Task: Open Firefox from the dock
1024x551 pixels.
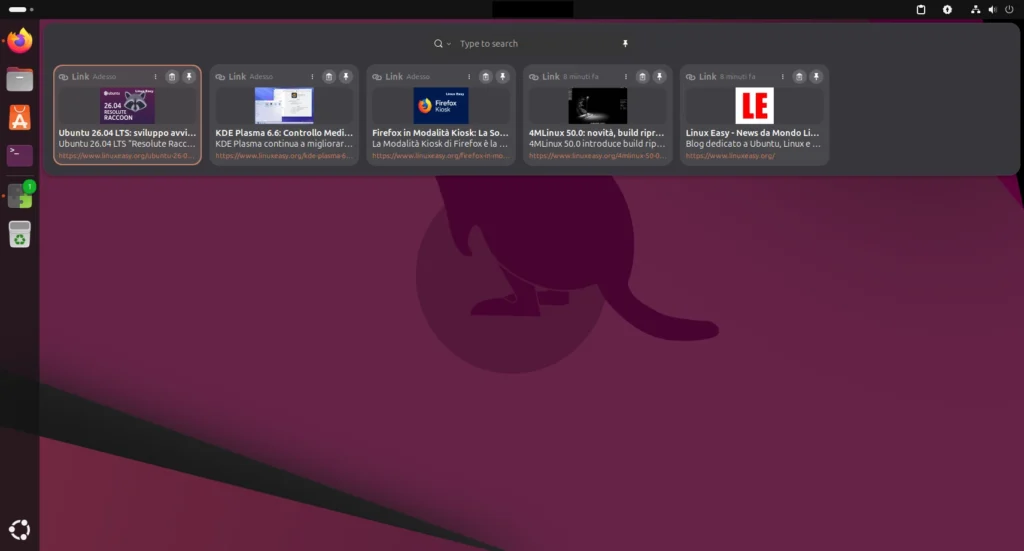Action: tap(20, 41)
